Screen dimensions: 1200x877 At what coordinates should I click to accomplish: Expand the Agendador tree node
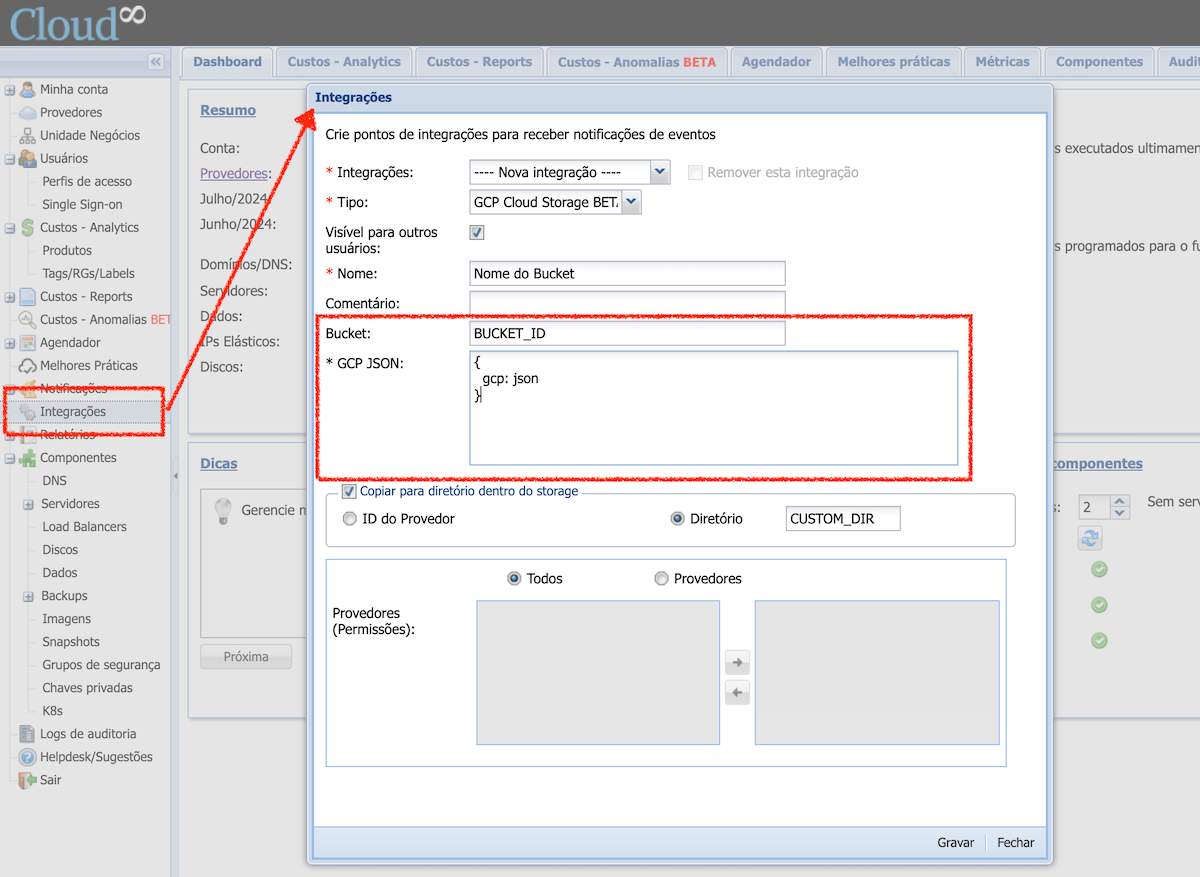pyautogui.click(x=10, y=342)
